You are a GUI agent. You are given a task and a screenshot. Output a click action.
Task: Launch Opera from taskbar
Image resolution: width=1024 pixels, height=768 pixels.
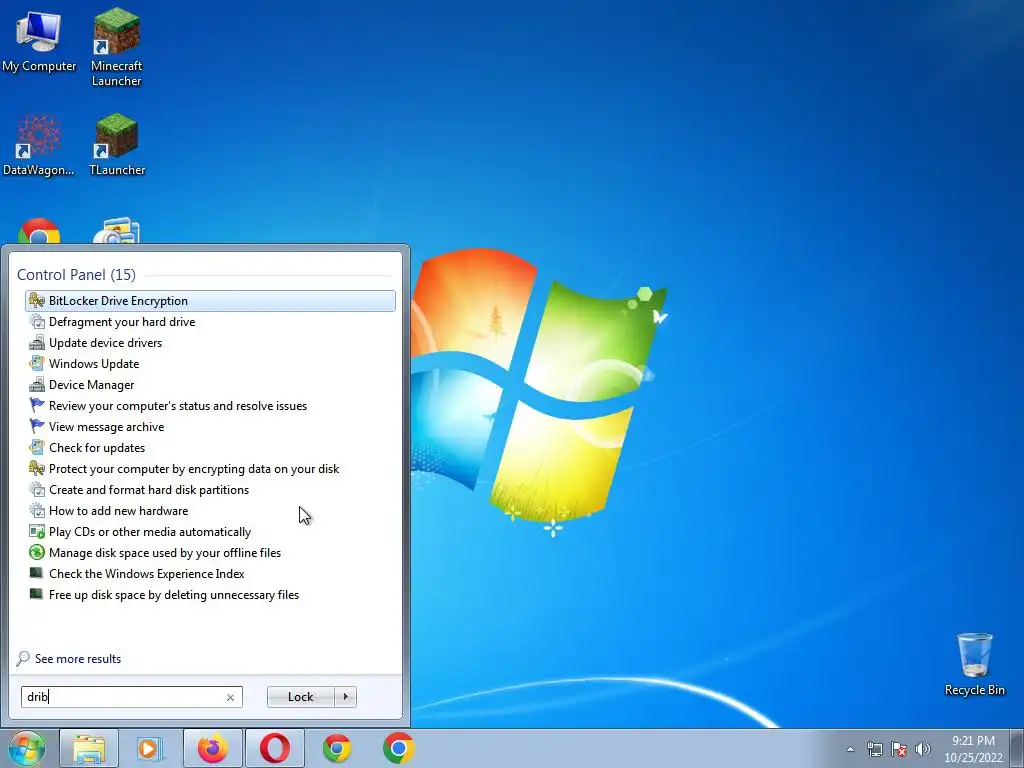pos(275,748)
